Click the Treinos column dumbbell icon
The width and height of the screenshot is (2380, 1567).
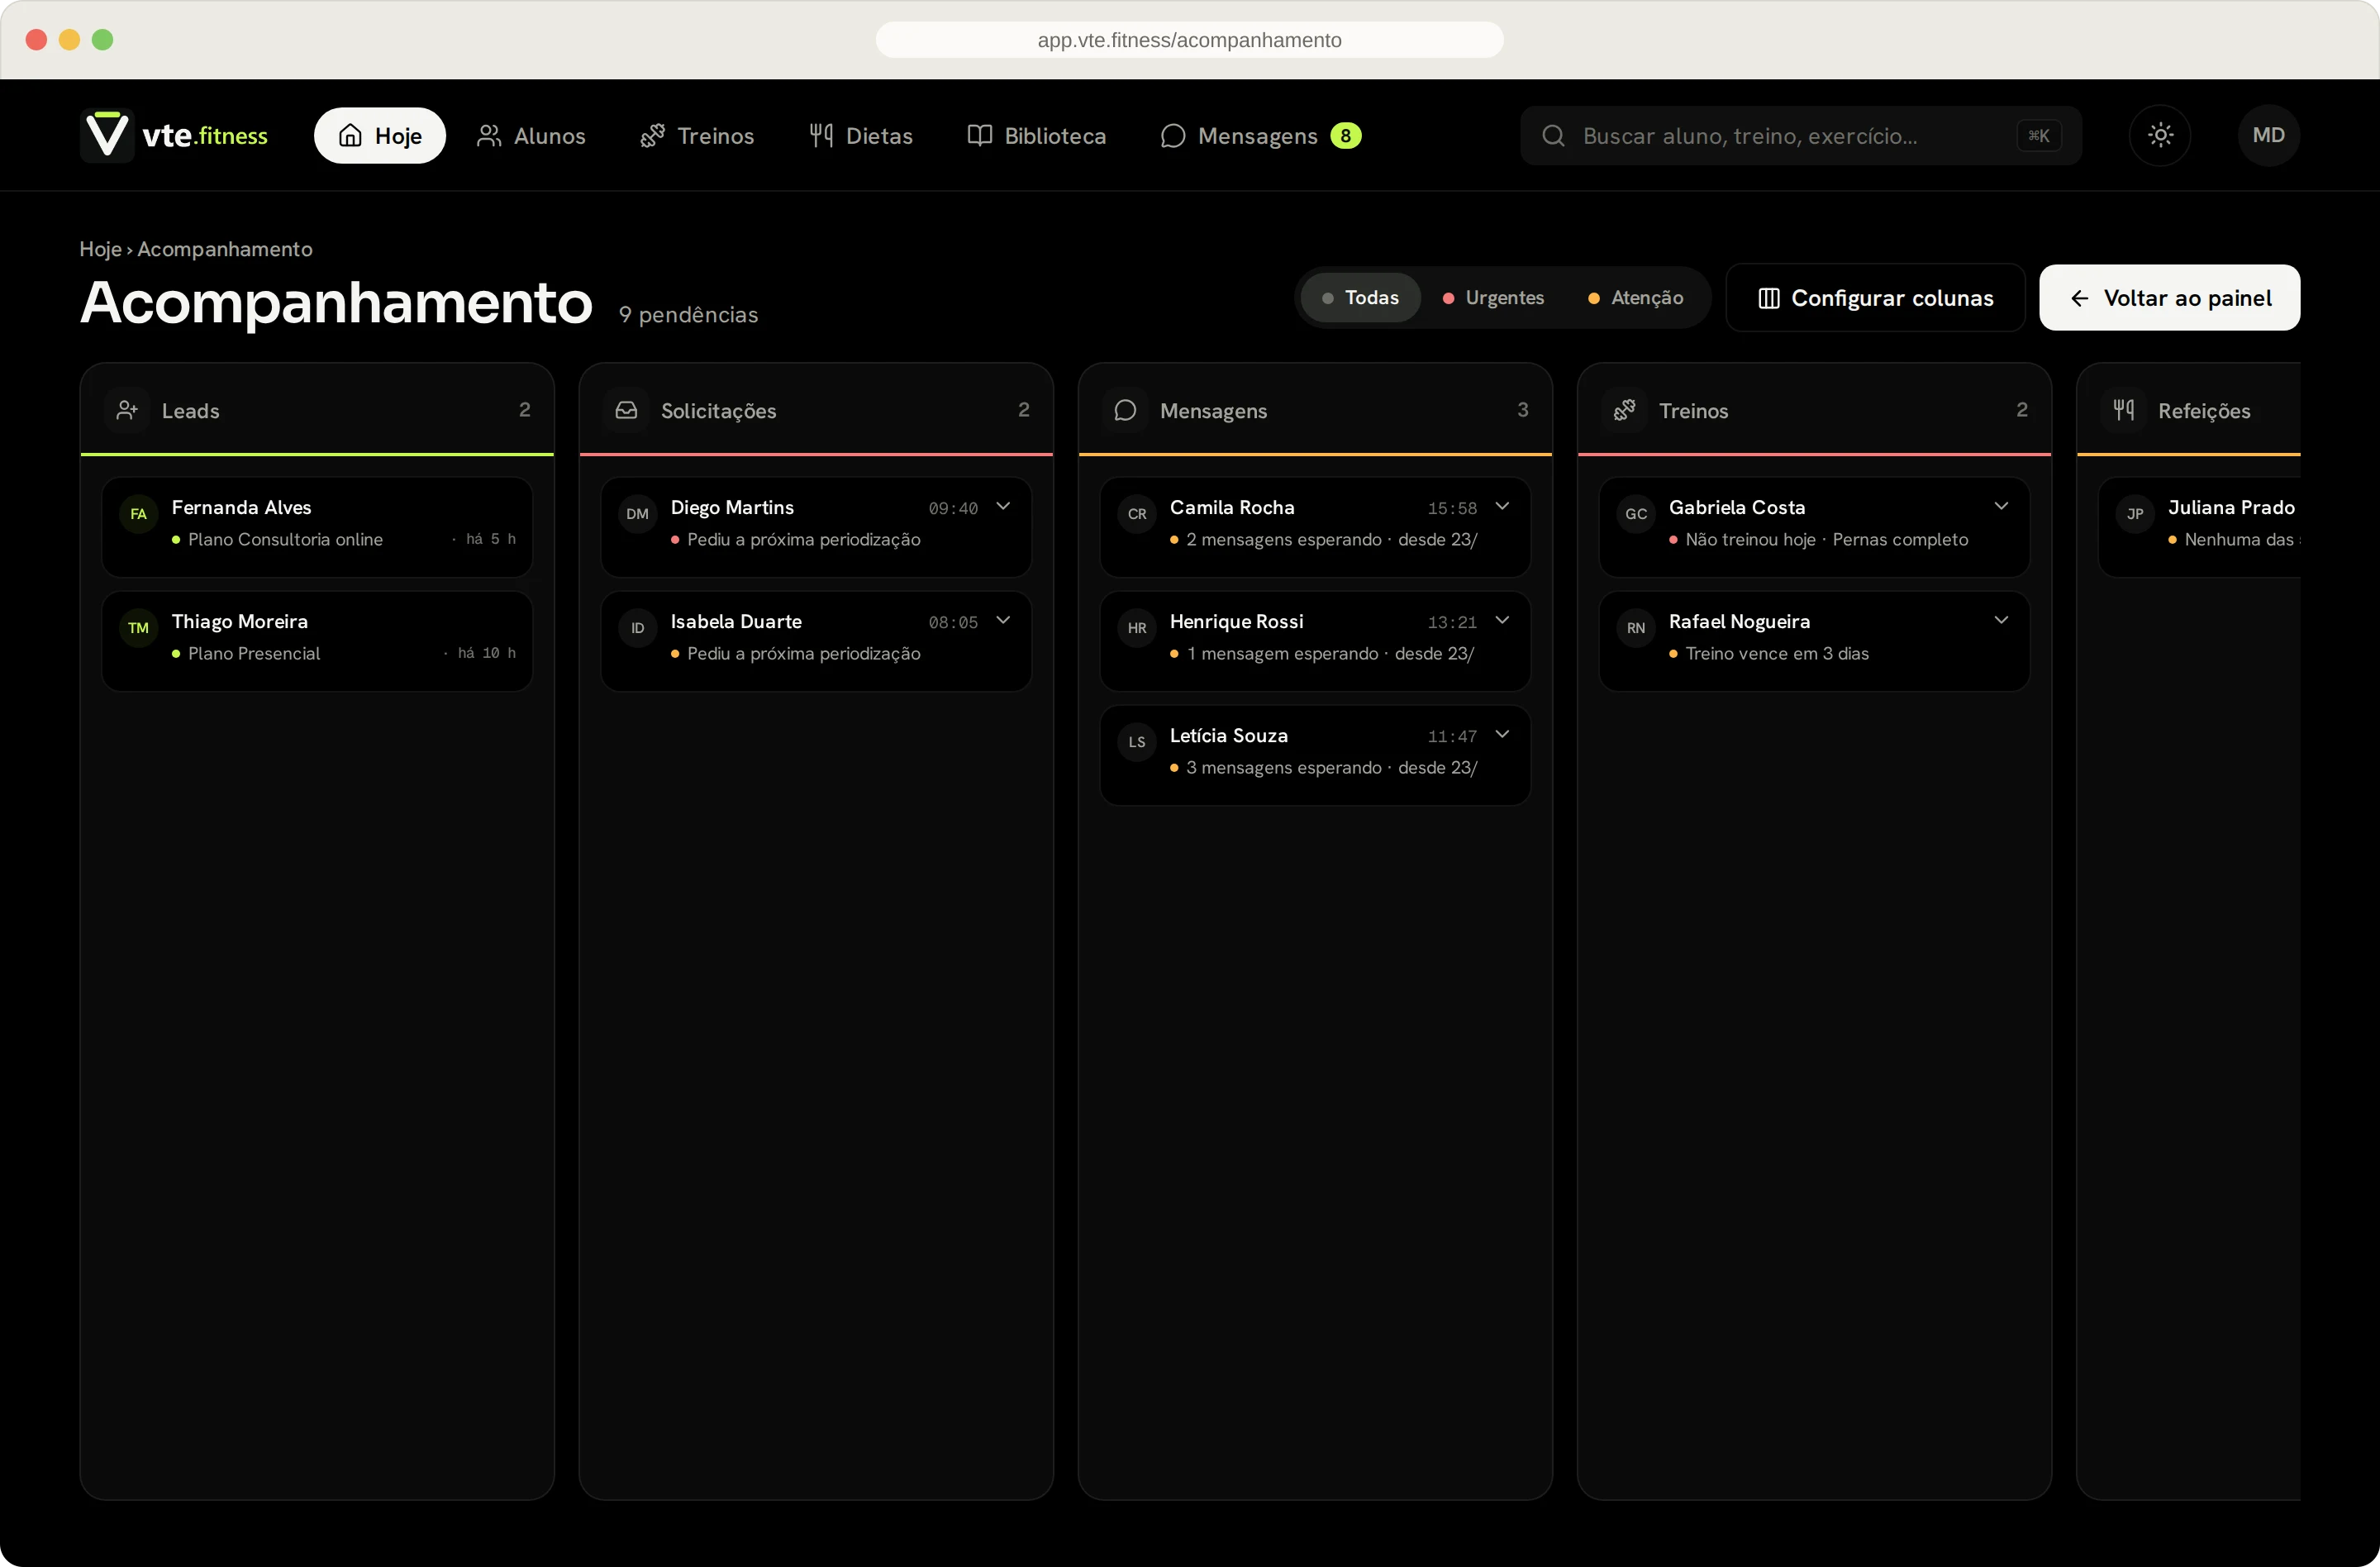pyautogui.click(x=1624, y=410)
